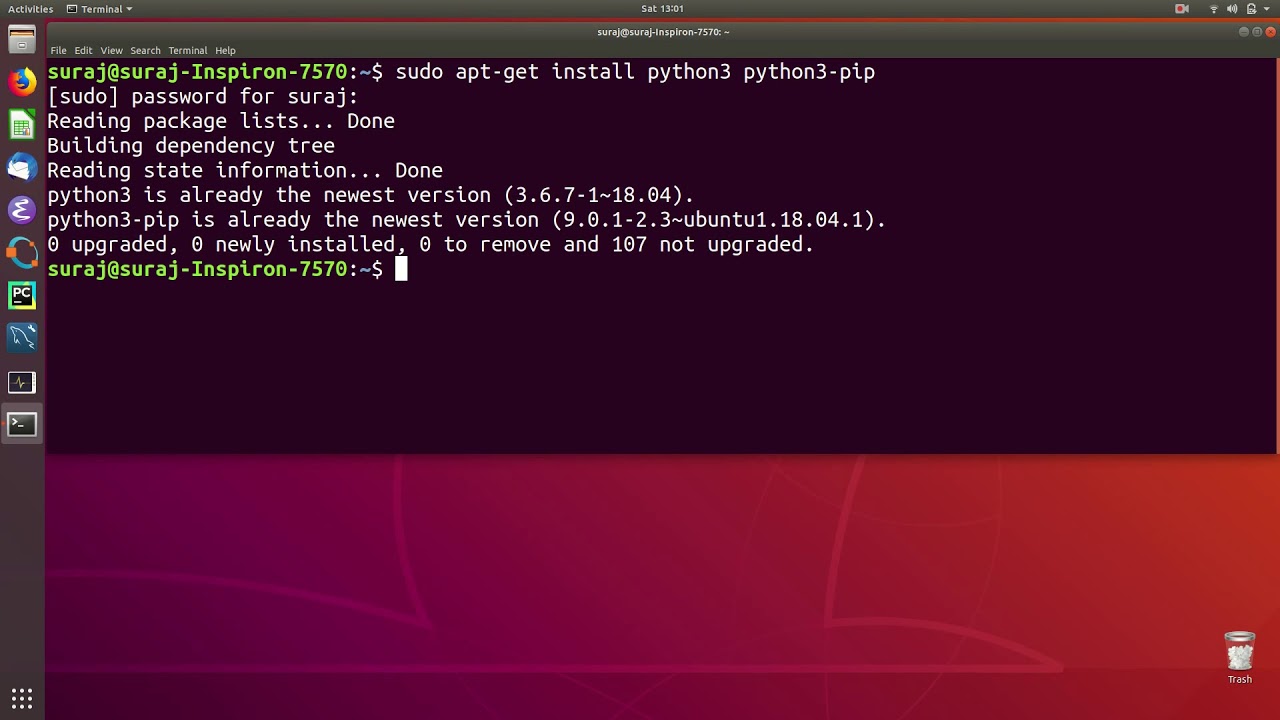Open the volume indicator

coord(1232,9)
